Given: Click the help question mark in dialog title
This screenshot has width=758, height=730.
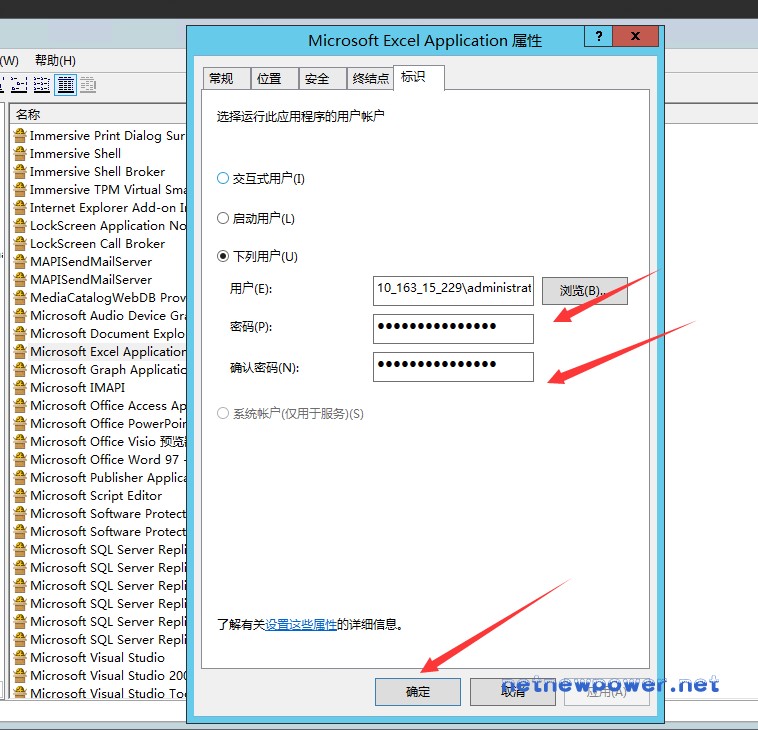Looking at the screenshot, I should click(x=598, y=36).
